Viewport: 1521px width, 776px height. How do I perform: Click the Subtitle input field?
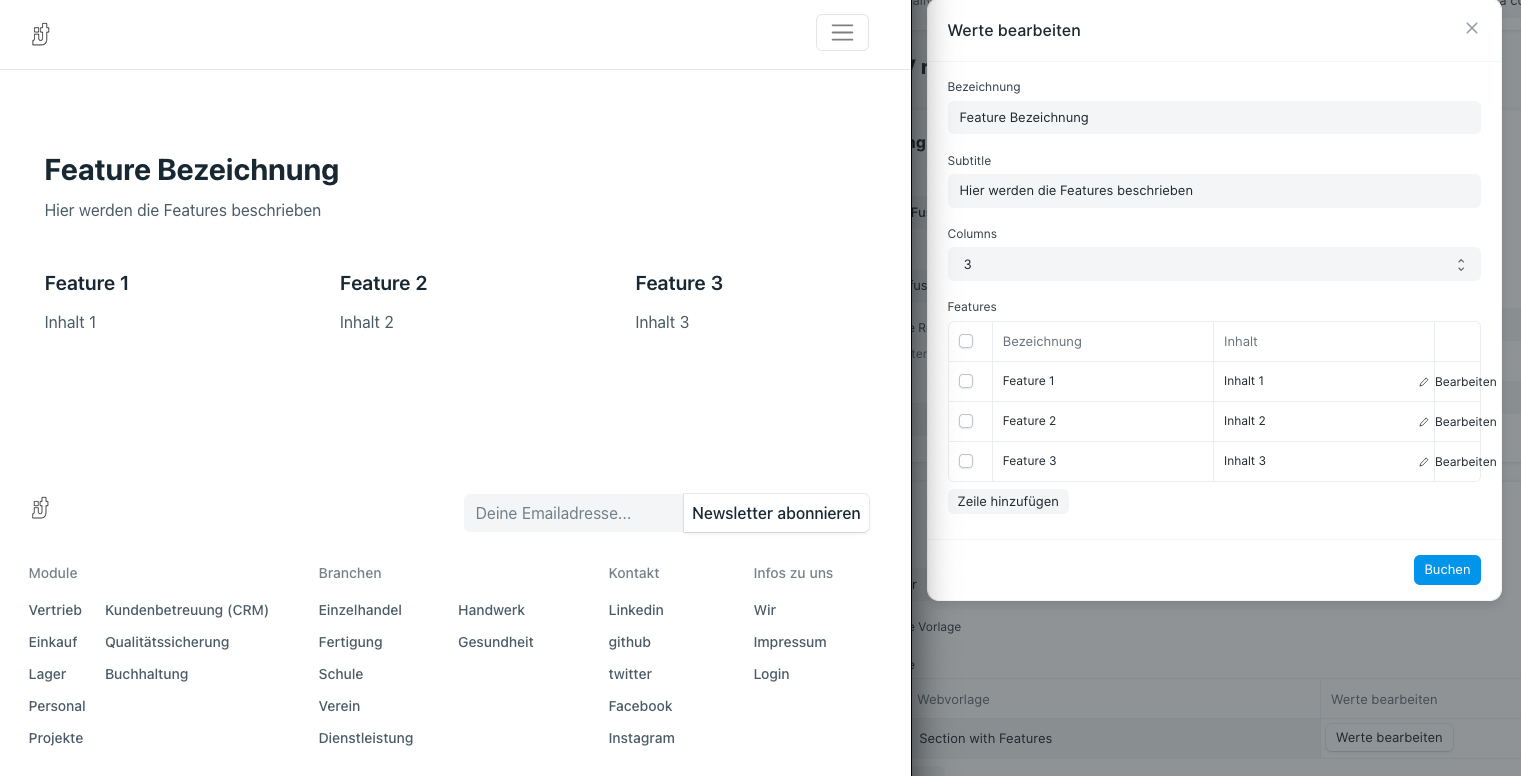click(1214, 190)
